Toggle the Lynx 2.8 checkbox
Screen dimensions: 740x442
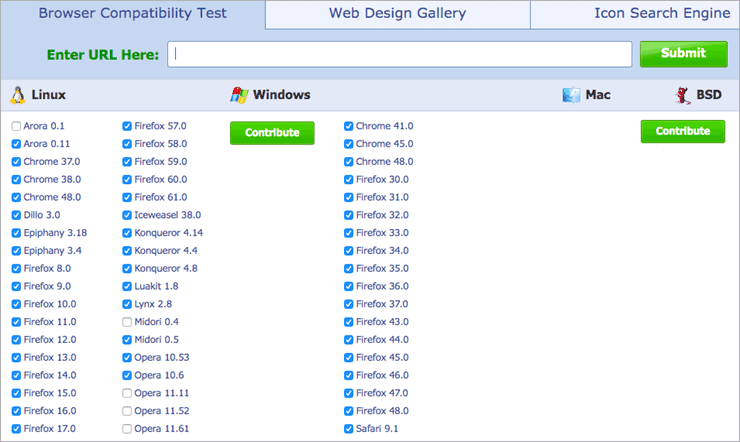pyautogui.click(x=127, y=304)
